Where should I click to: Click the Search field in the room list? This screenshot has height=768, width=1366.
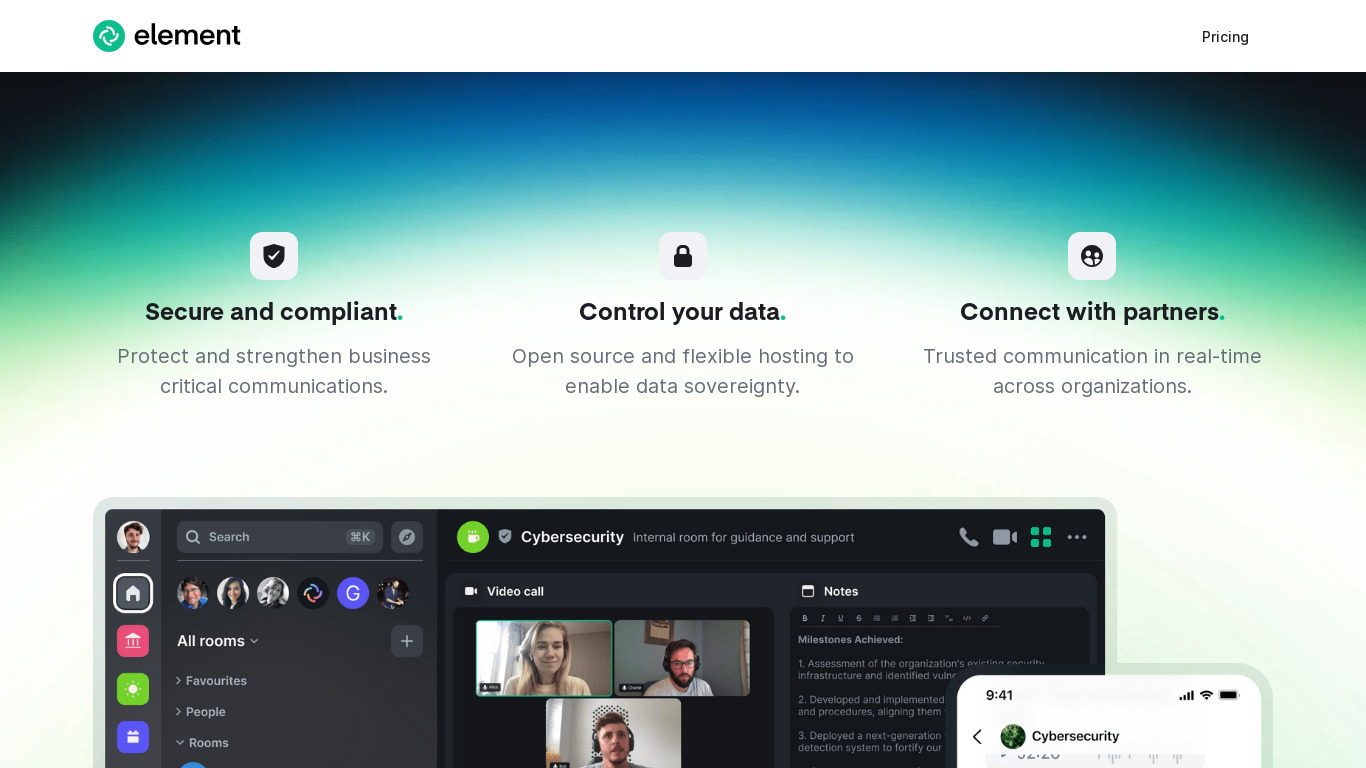[x=280, y=537]
